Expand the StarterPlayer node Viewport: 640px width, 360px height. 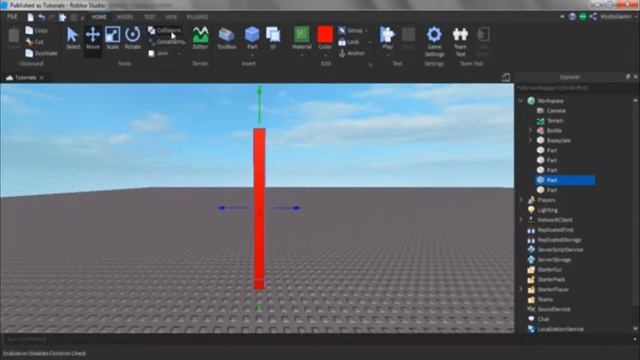click(521, 289)
